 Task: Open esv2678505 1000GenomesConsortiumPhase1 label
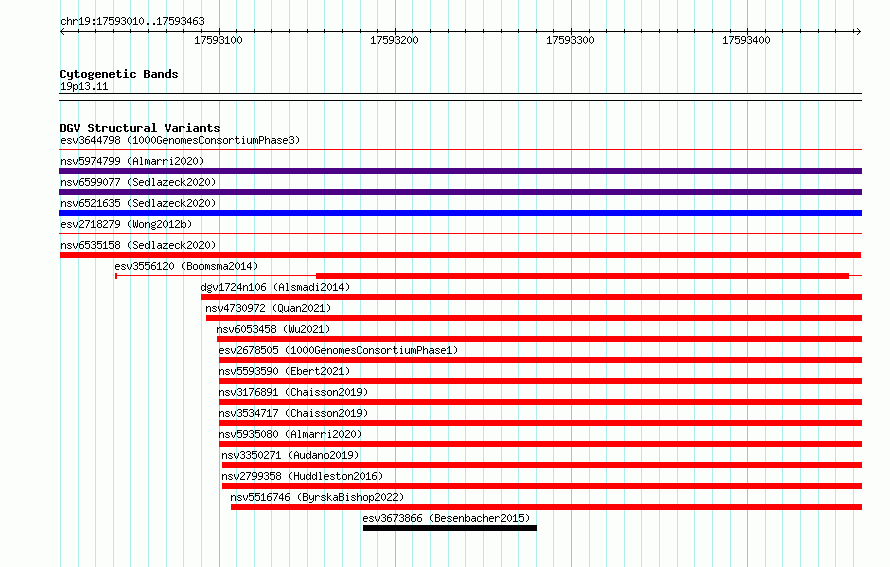point(338,350)
